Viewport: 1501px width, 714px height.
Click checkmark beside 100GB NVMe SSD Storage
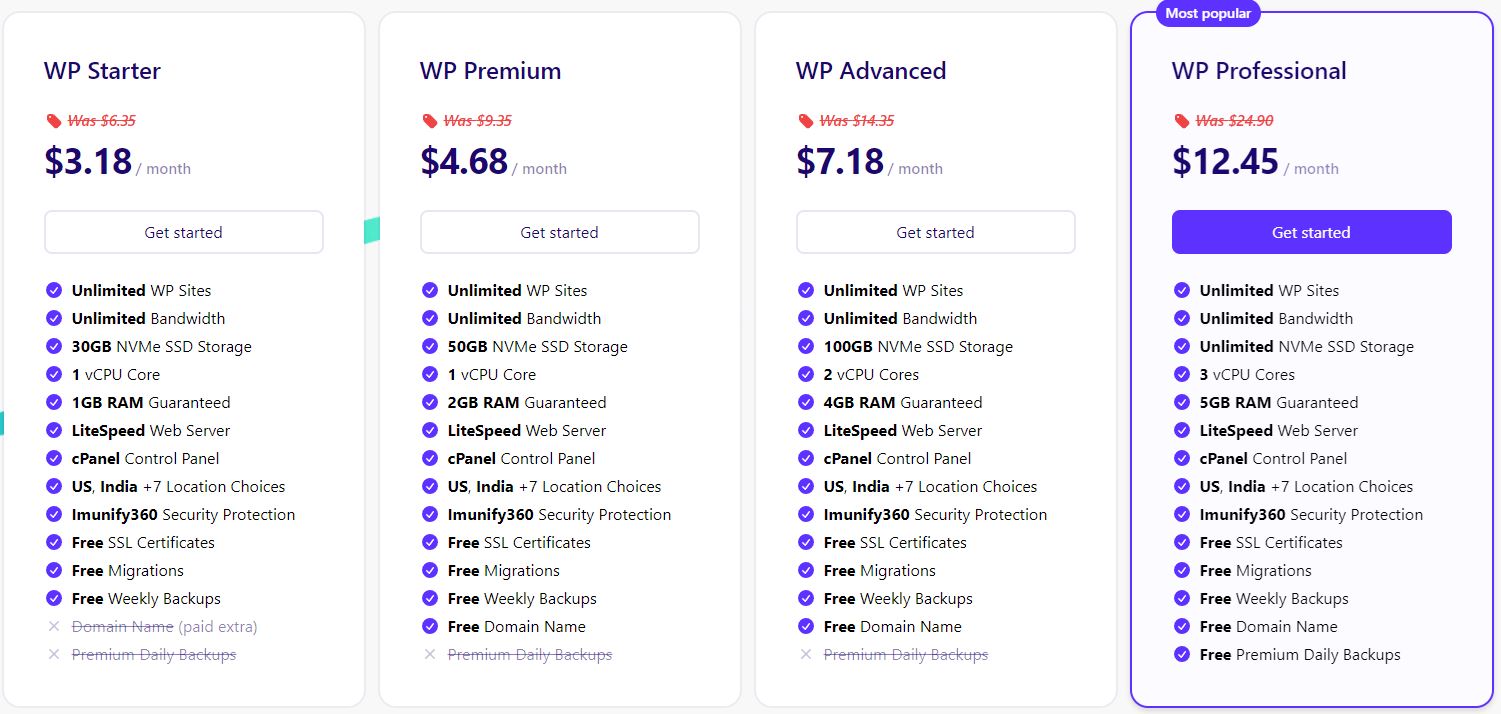[806, 346]
